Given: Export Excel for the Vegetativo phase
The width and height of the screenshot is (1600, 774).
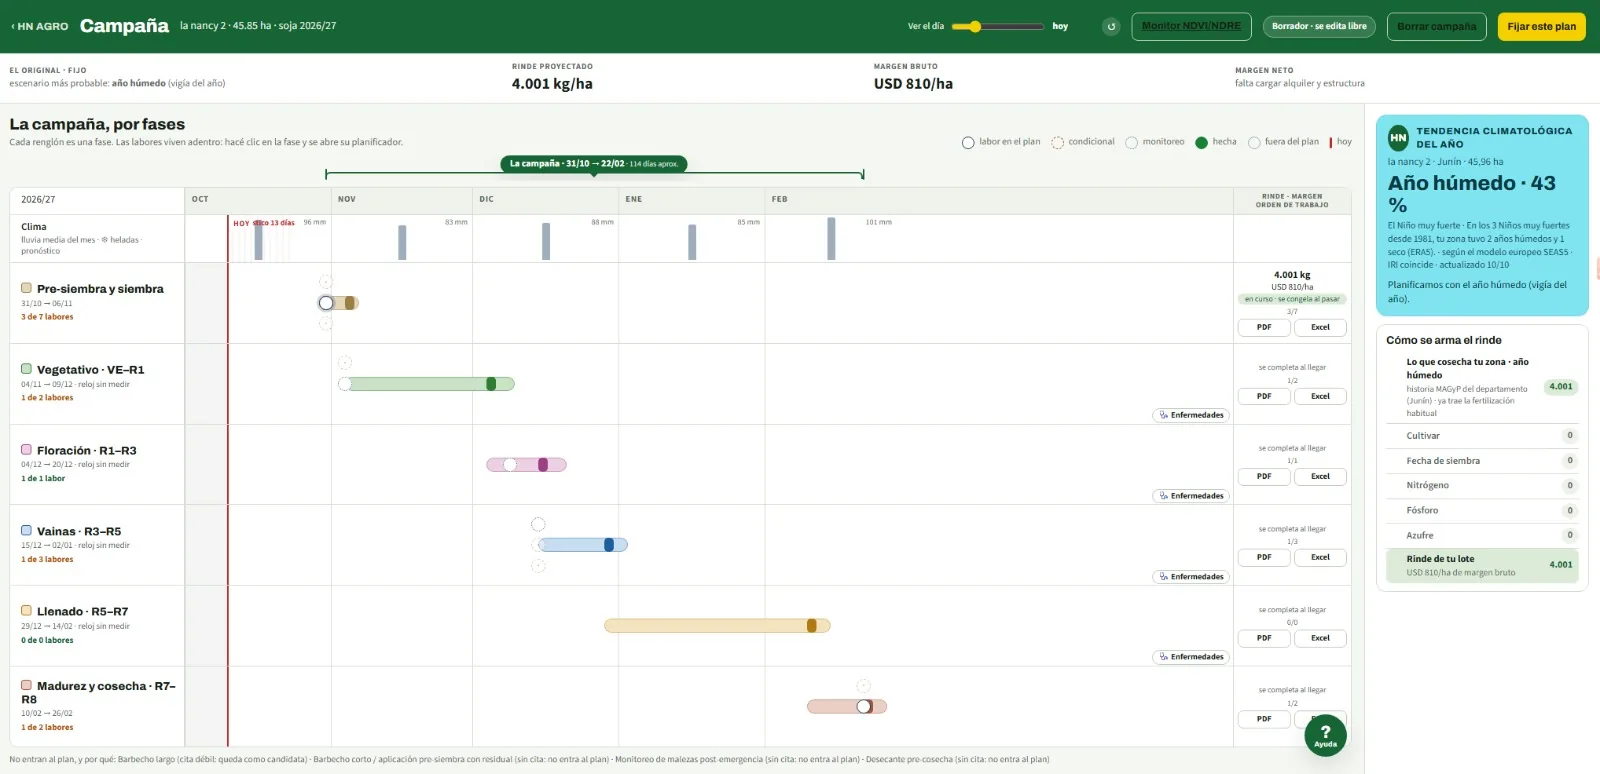Looking at the screenshot, I should pos(1320,396).
